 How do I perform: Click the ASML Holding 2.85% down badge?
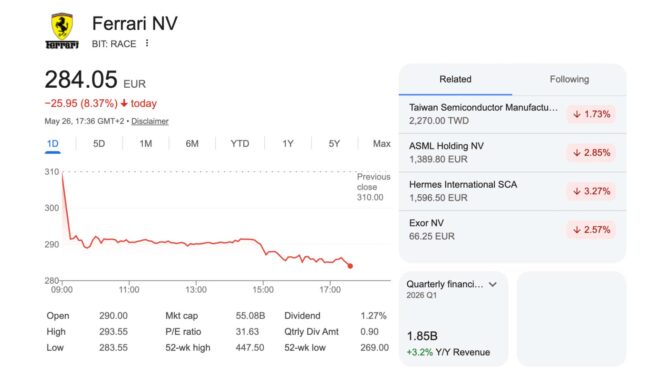pos(591,153)
